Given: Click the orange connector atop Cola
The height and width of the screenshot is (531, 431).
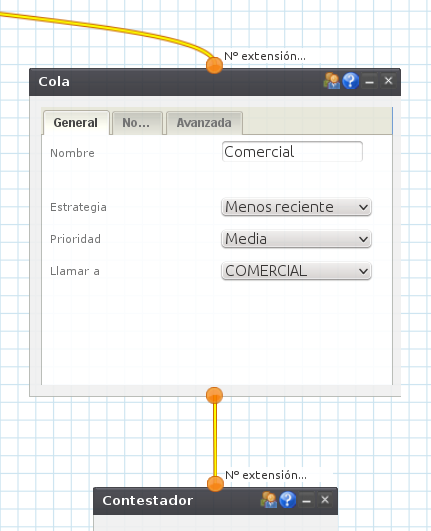Looking at the screenshot, I should pyautogui.click(x=214, y=65).
